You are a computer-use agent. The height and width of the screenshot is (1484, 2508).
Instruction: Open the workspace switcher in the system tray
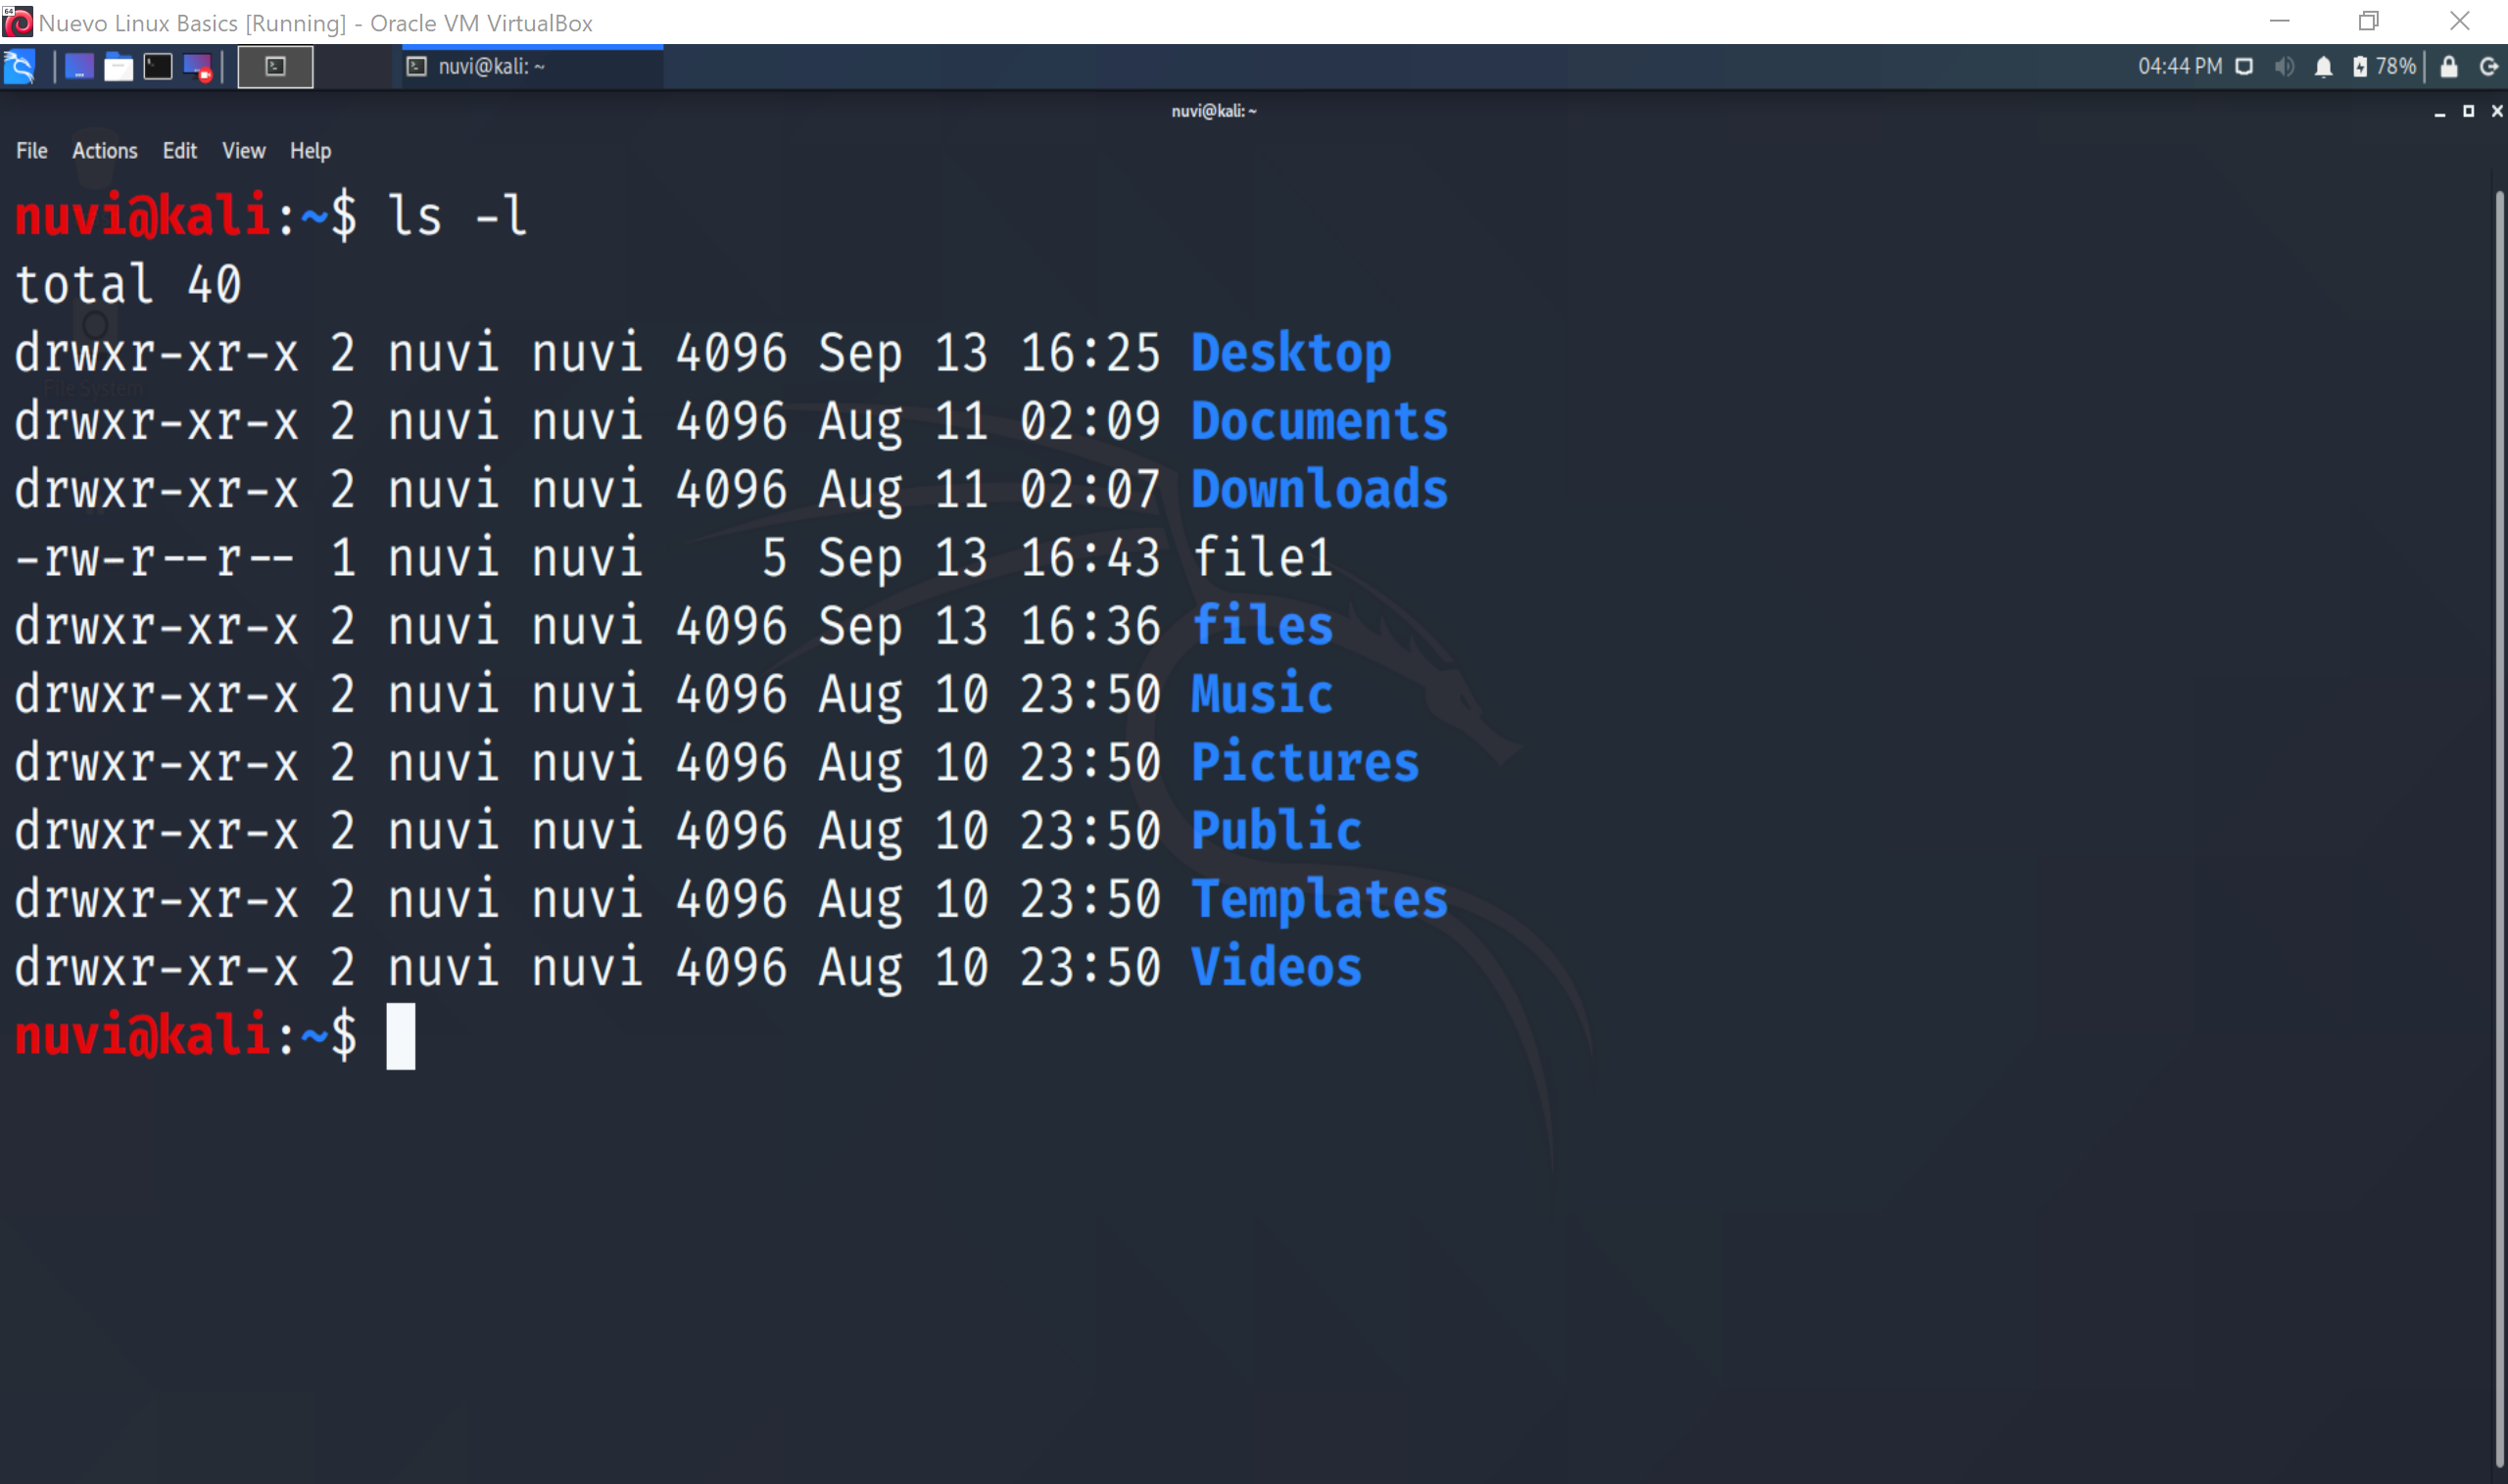[2244, 67]
